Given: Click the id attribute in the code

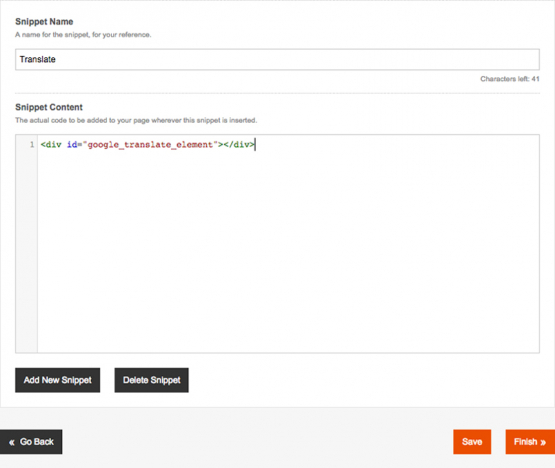Looking at the screenshot, I should pos(72,144).
